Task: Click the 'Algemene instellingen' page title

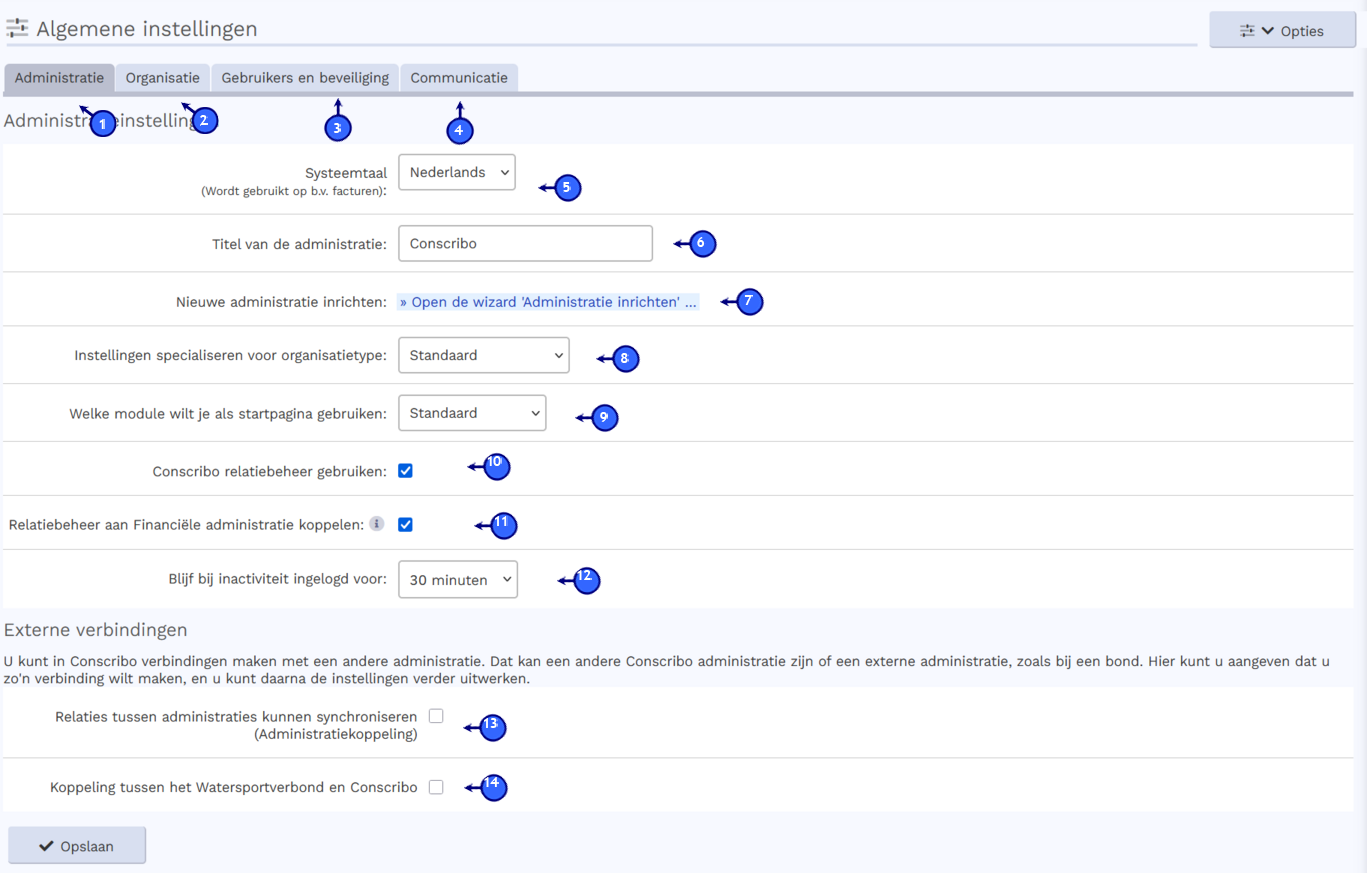Action: point(147,29)
